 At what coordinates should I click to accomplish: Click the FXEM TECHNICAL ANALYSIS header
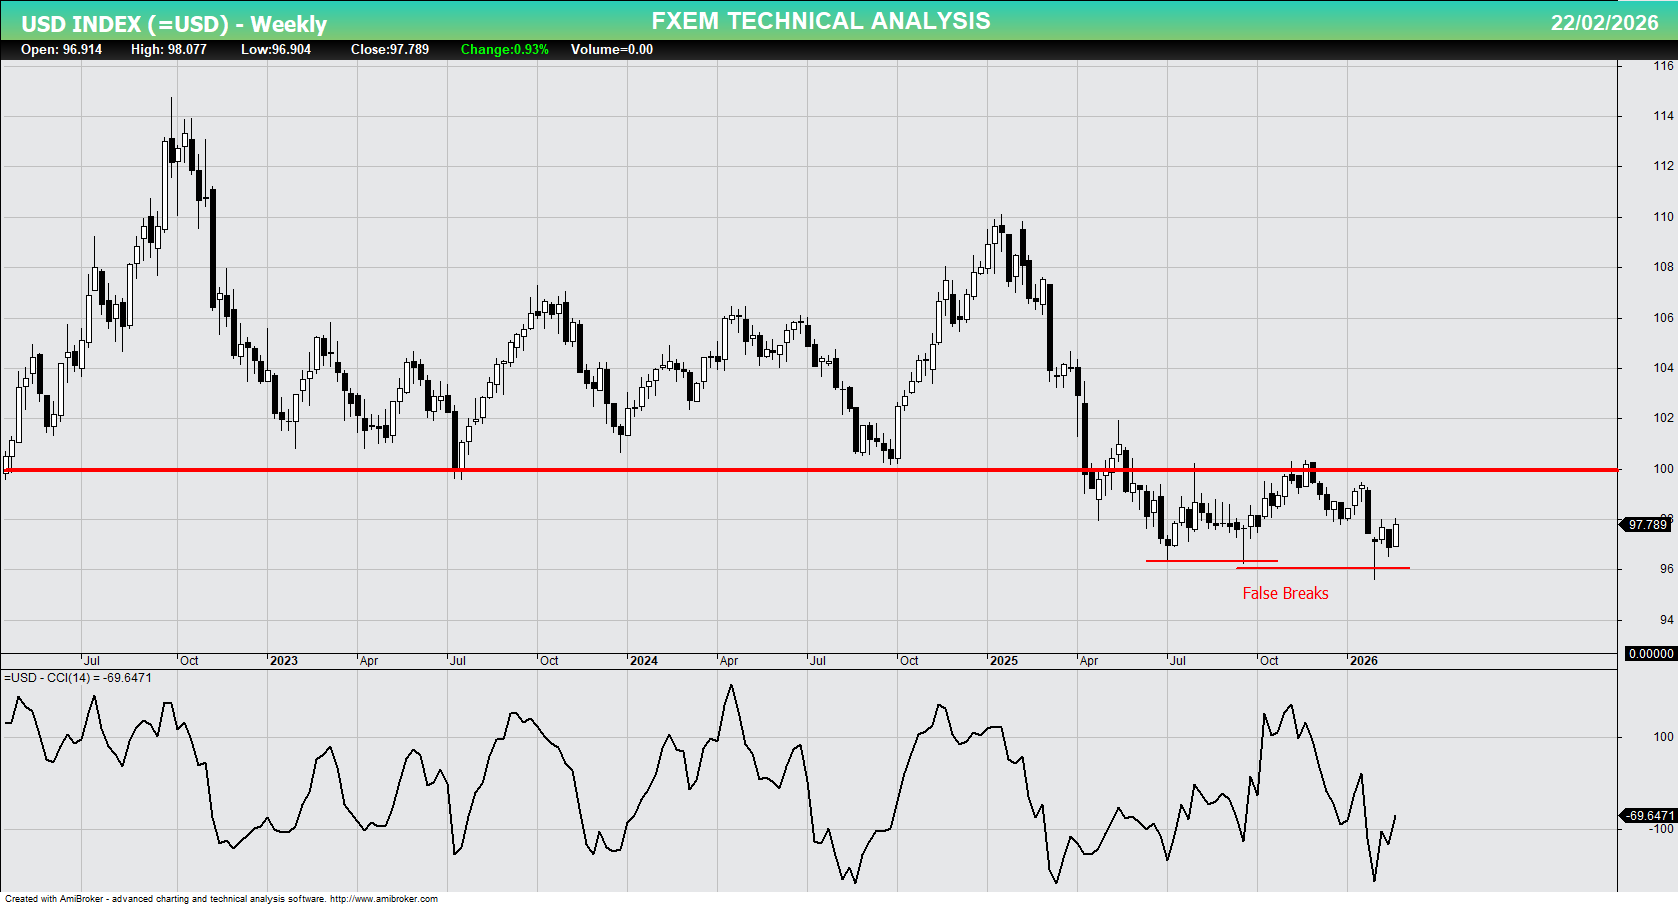pos(820,19)
